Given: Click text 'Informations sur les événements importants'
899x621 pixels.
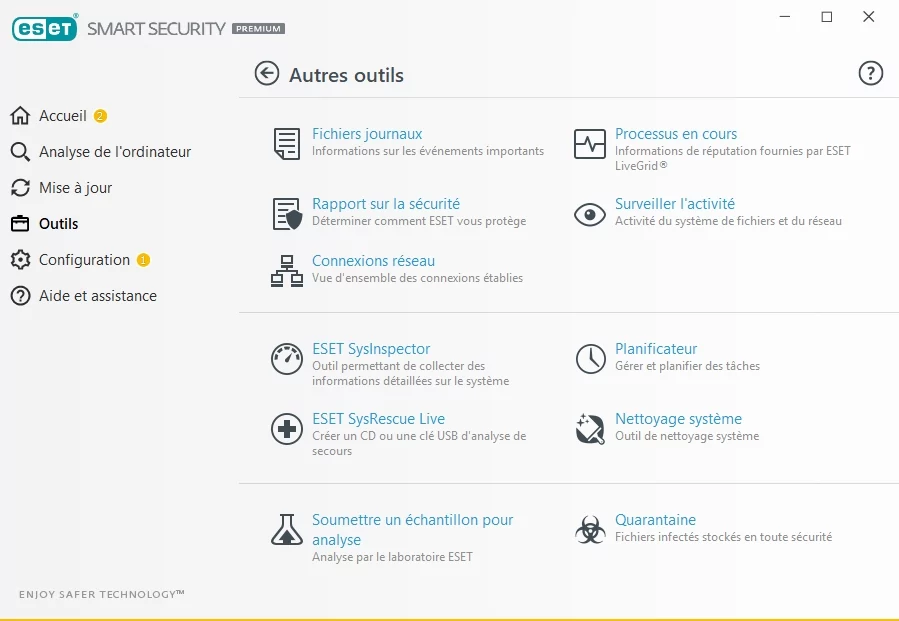Looking at the screenshot, I should (428, 151).
